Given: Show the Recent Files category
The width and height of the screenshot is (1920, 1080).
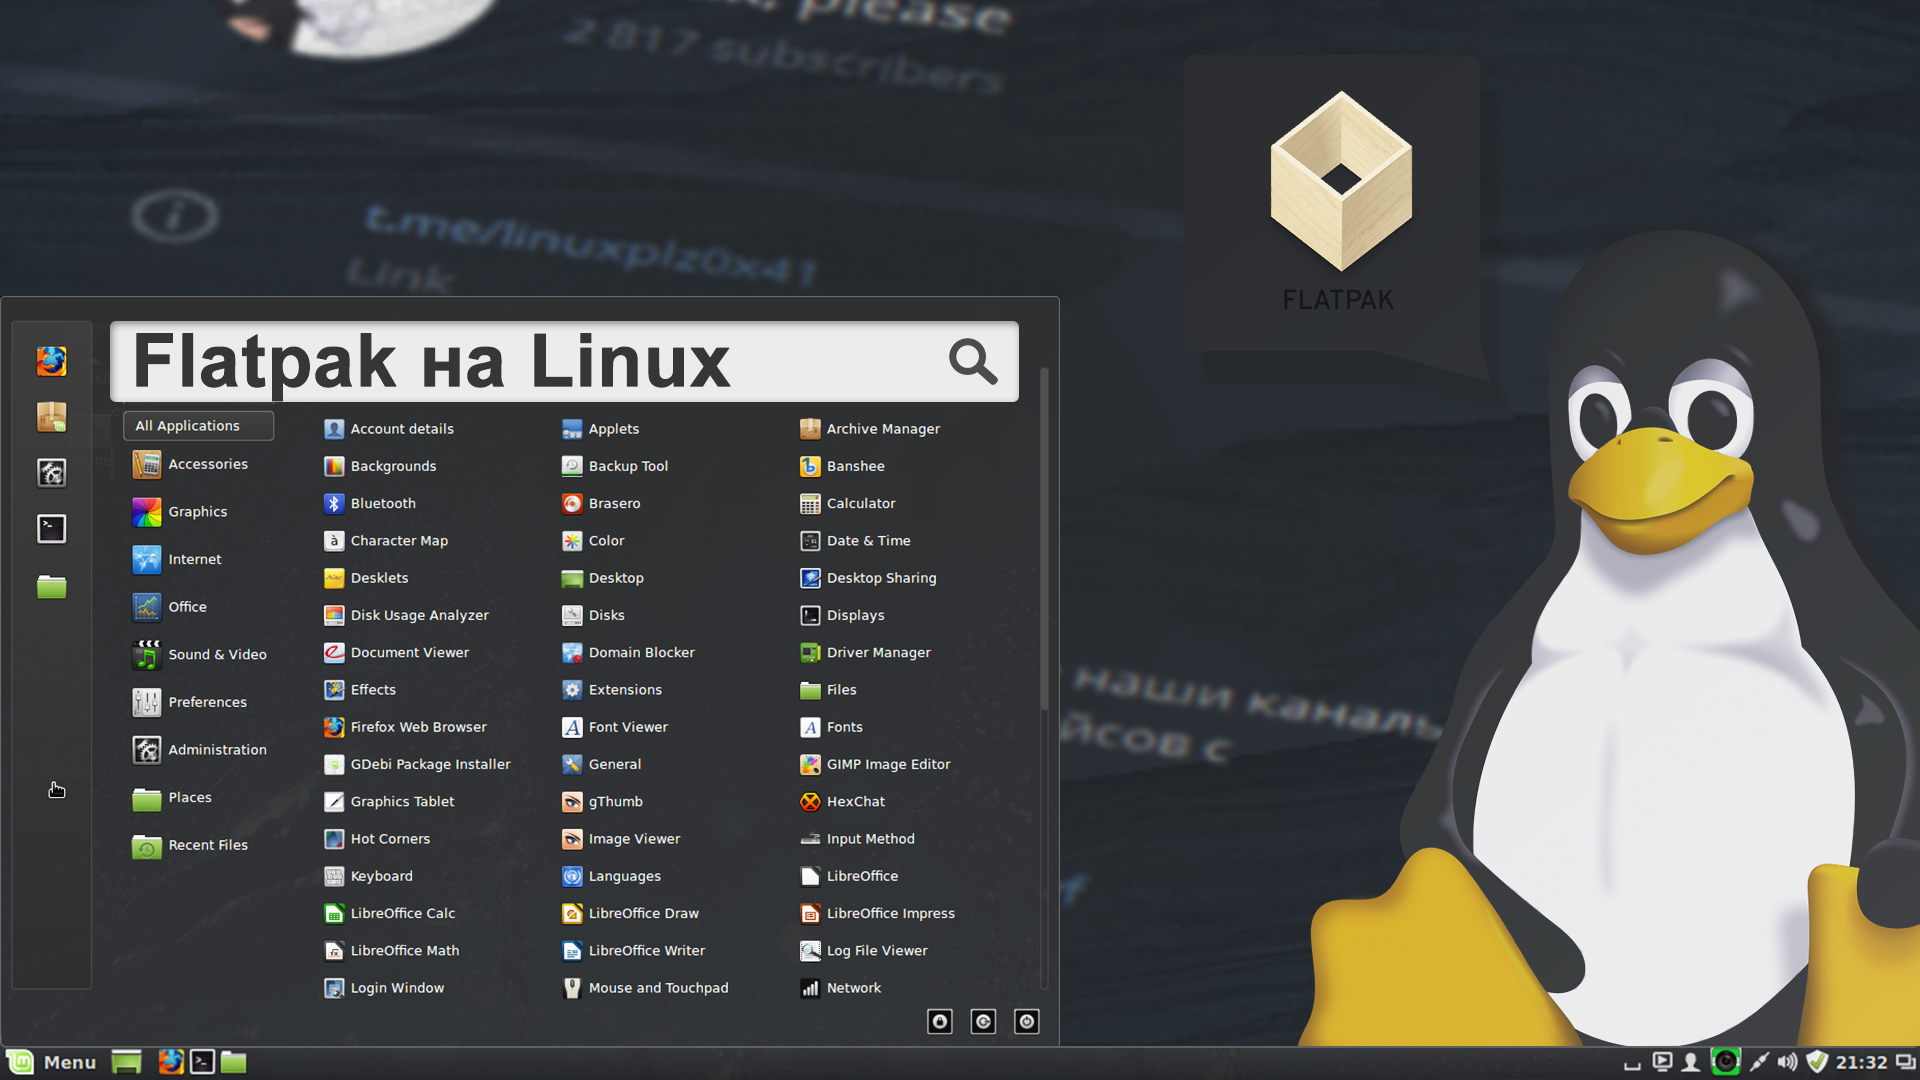Looking at the screenshot, I should pos(207,845).
